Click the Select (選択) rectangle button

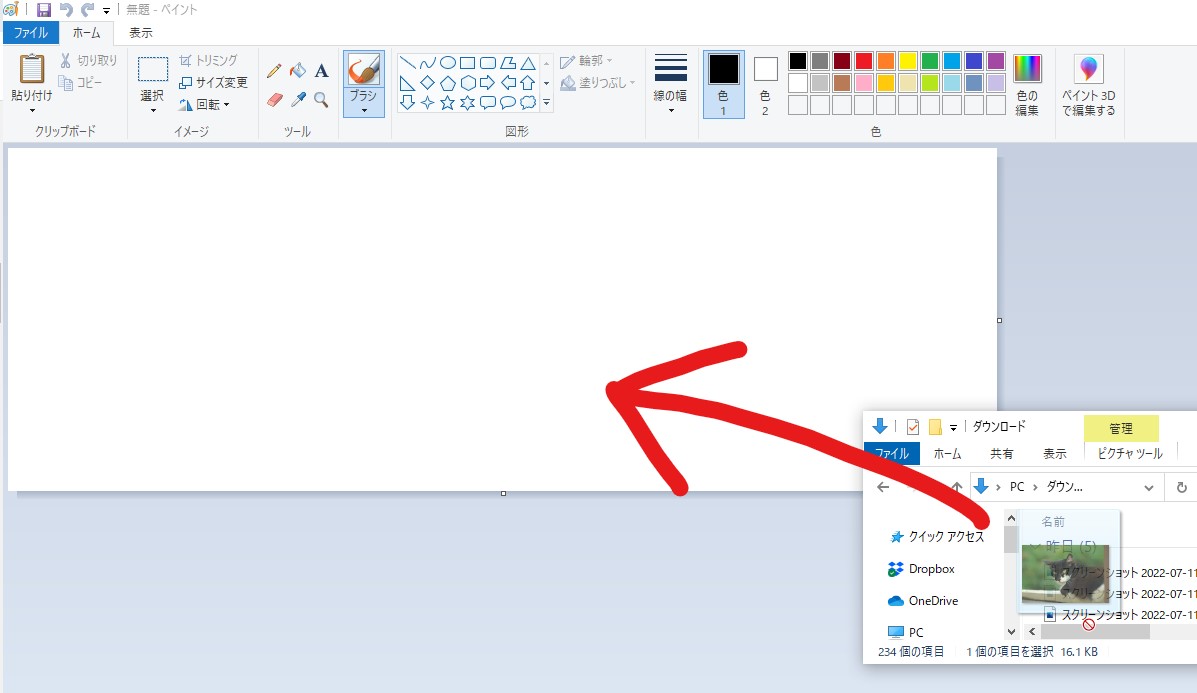click(153, 69)
